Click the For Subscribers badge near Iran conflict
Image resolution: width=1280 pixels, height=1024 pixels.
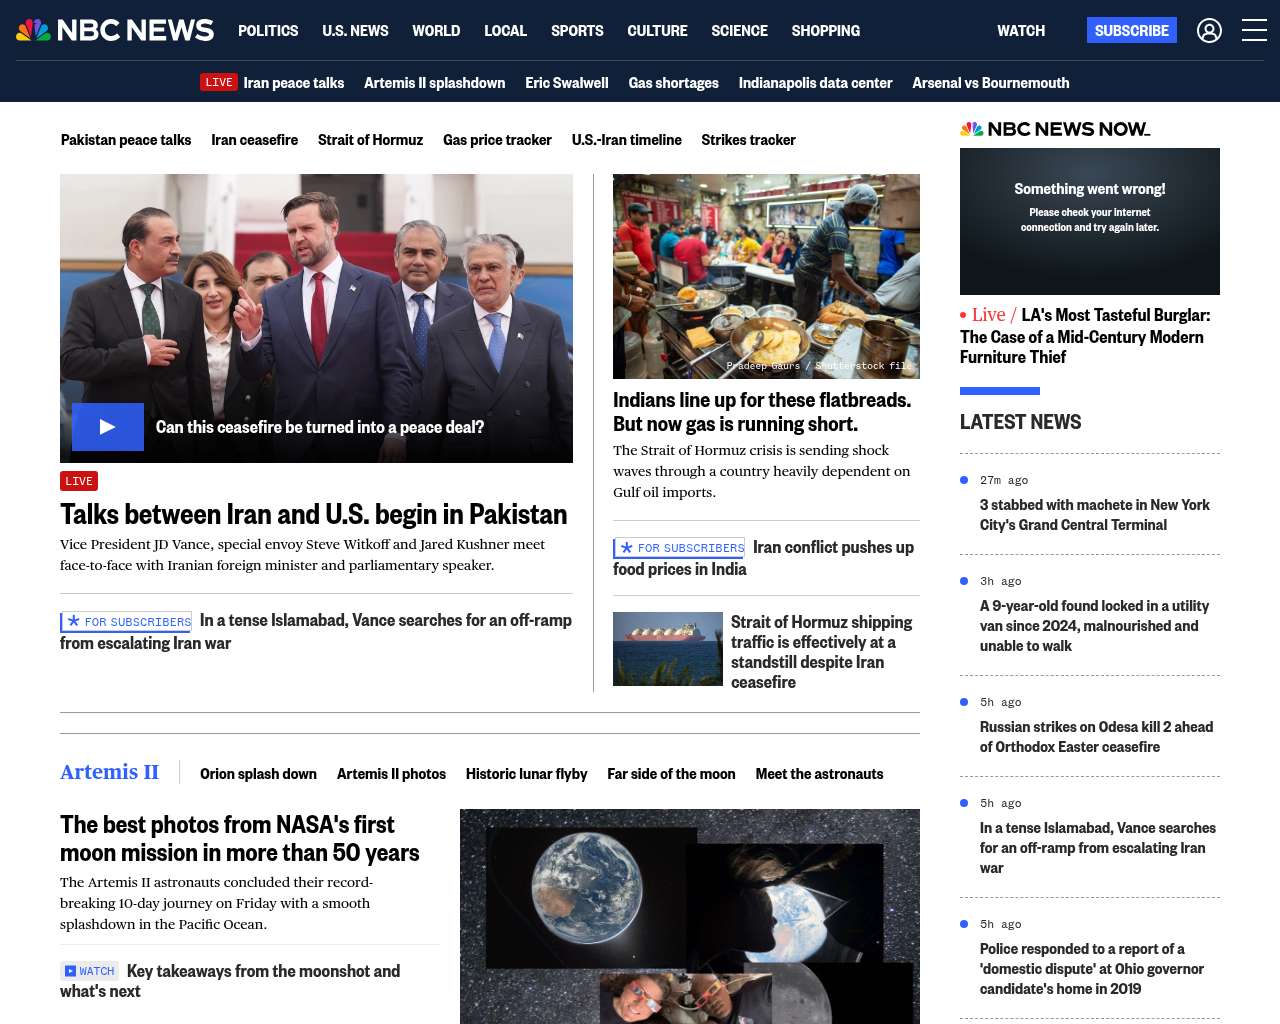pyautogui.click(x=679, y=548)
